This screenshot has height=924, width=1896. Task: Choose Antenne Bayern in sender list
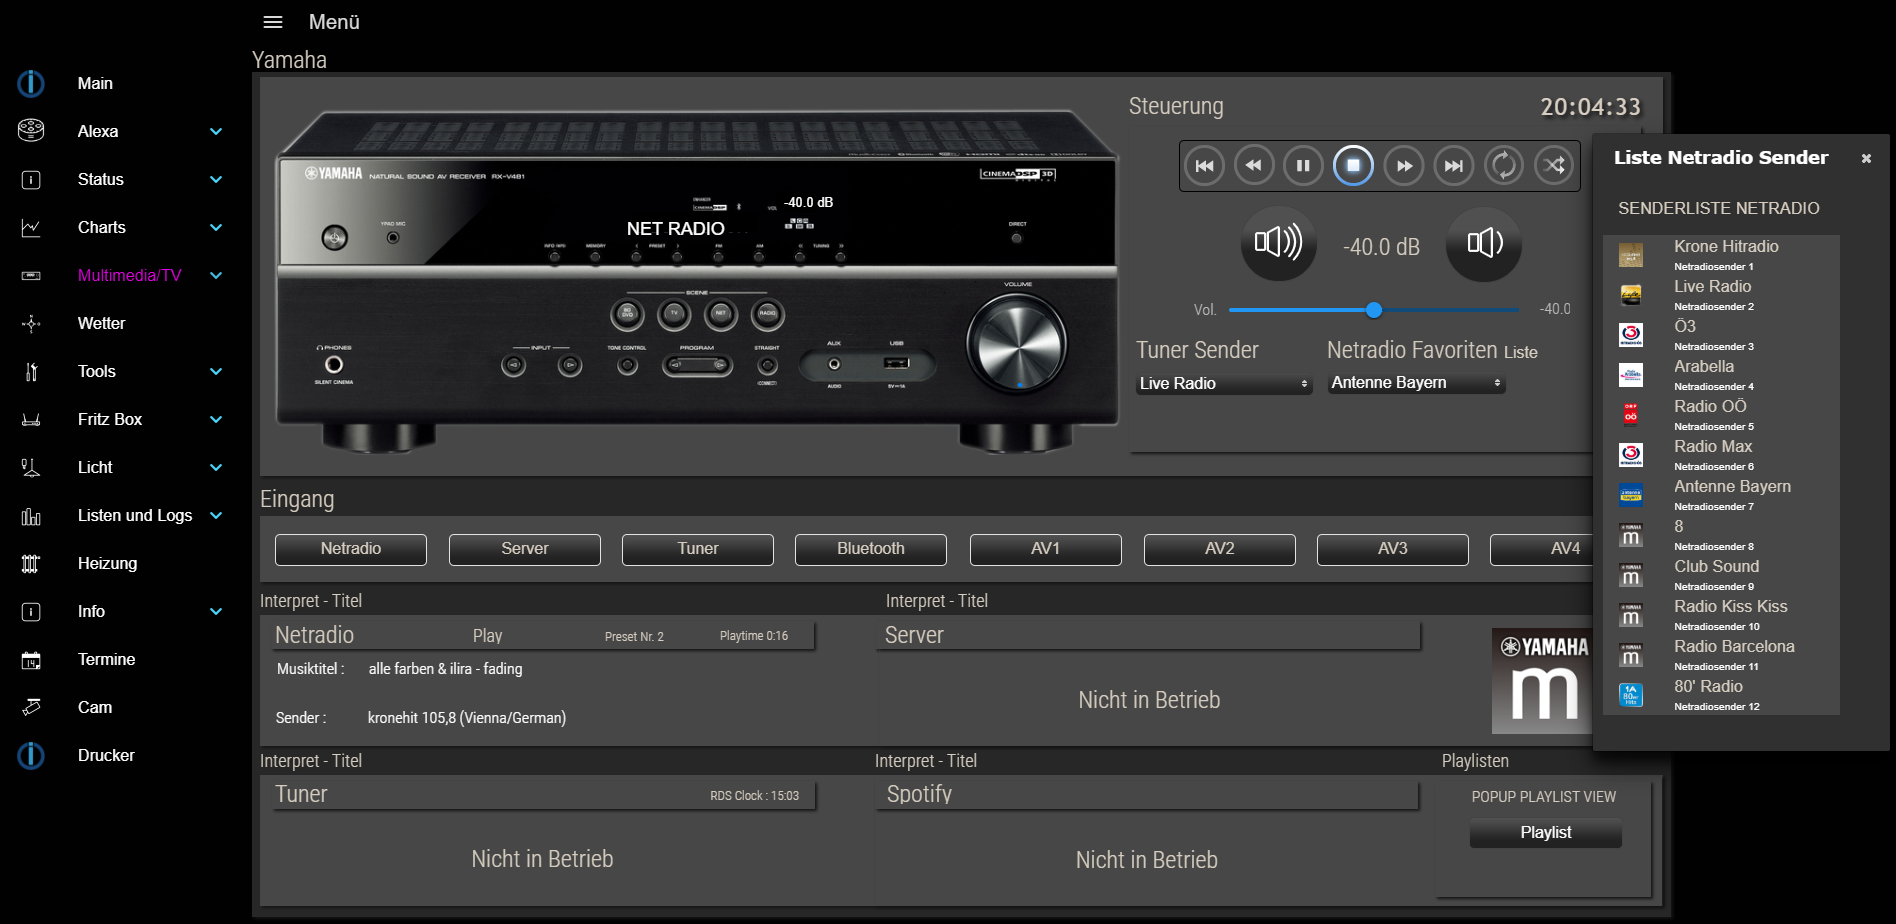tap(1721, 495)
